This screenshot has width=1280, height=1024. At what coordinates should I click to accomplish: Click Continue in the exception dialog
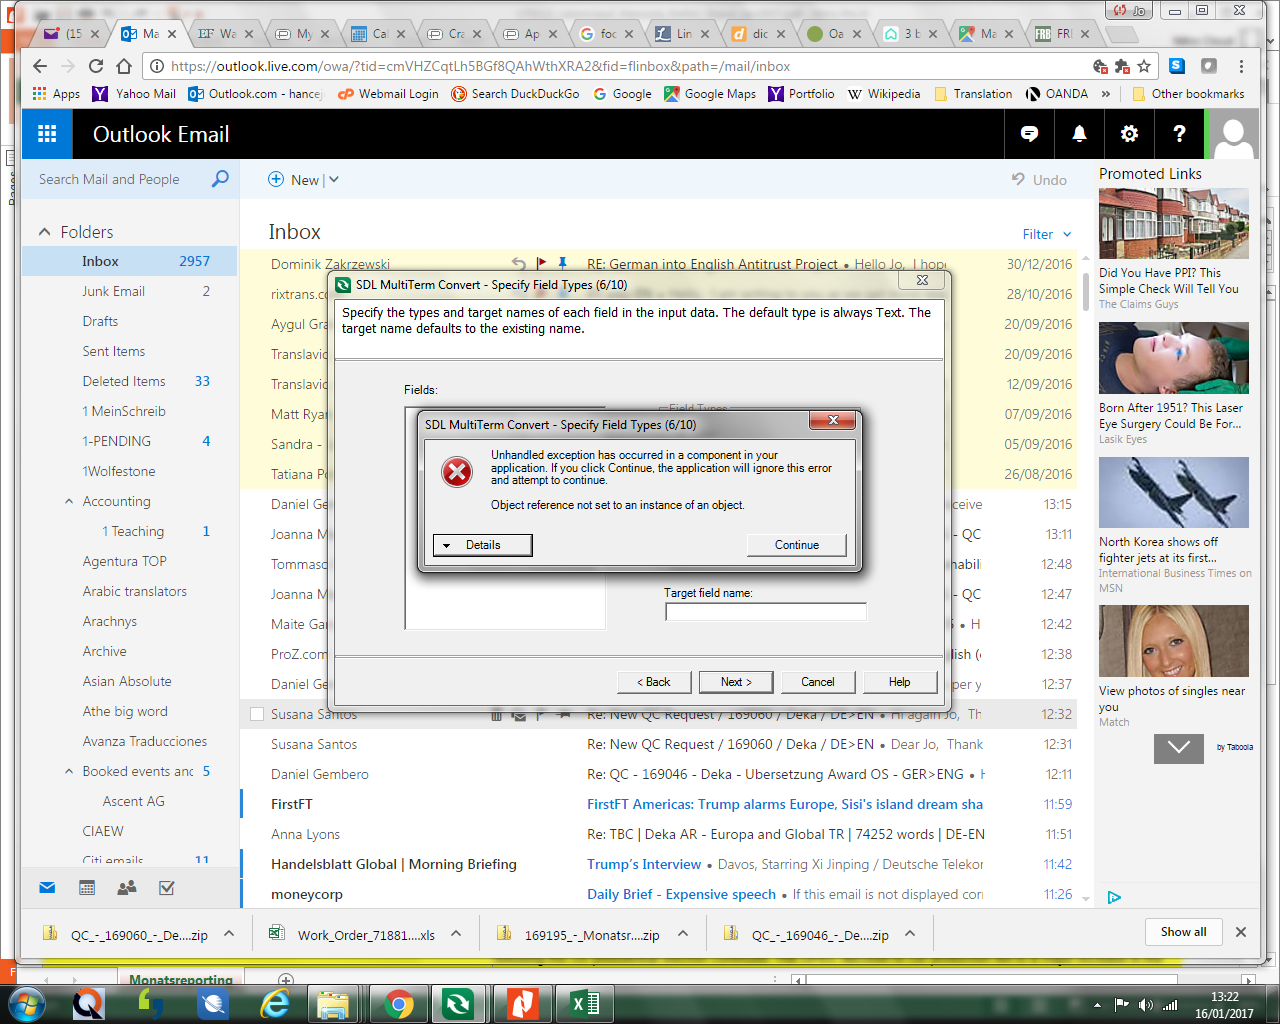click(796, 545)
